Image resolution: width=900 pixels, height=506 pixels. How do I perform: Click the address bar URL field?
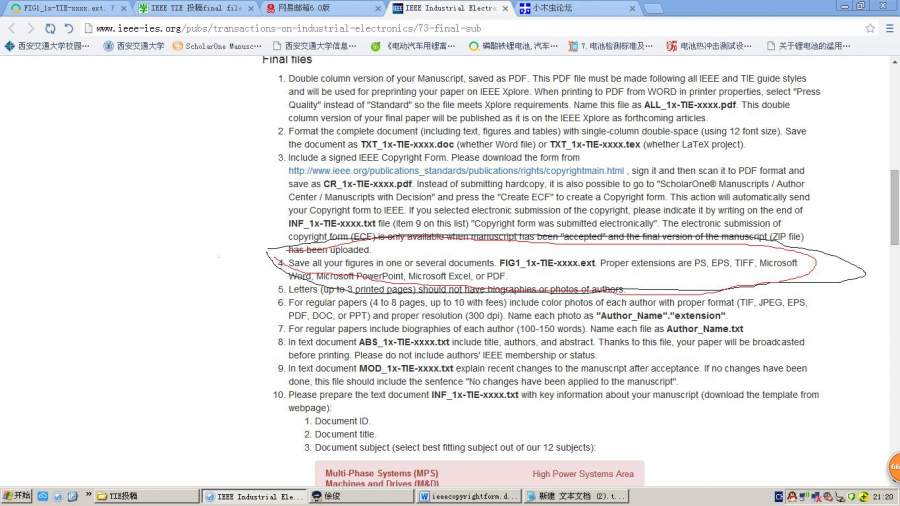pos(471,28)
